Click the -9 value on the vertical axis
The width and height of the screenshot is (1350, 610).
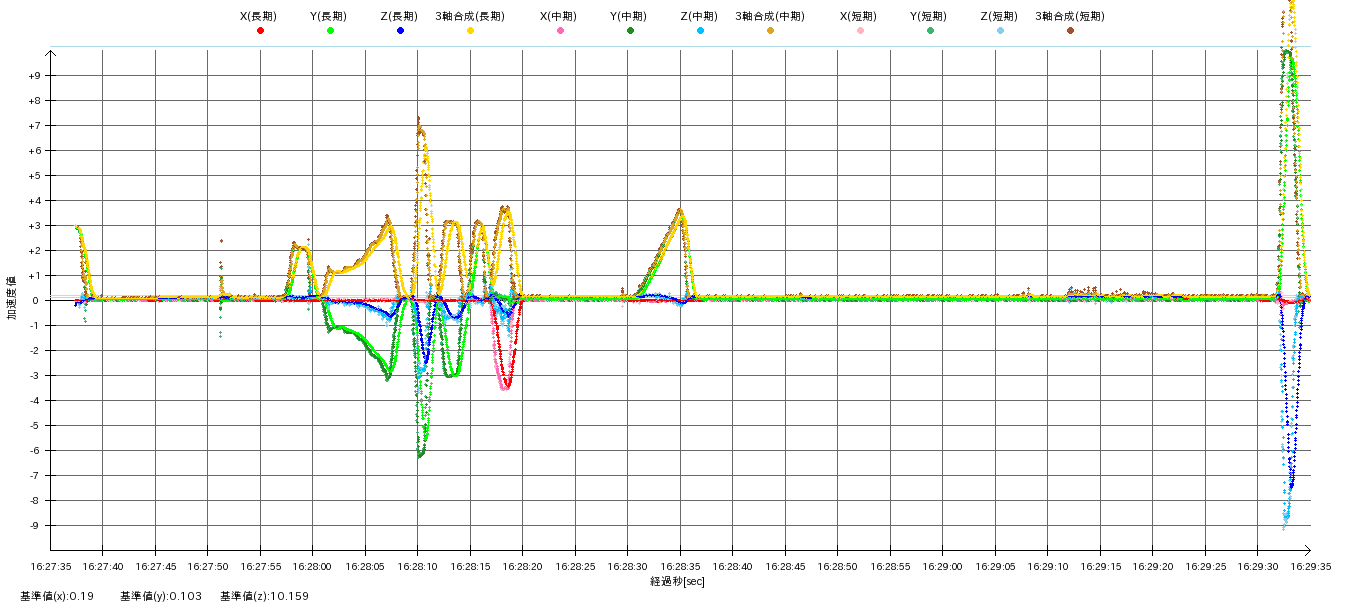34,526
